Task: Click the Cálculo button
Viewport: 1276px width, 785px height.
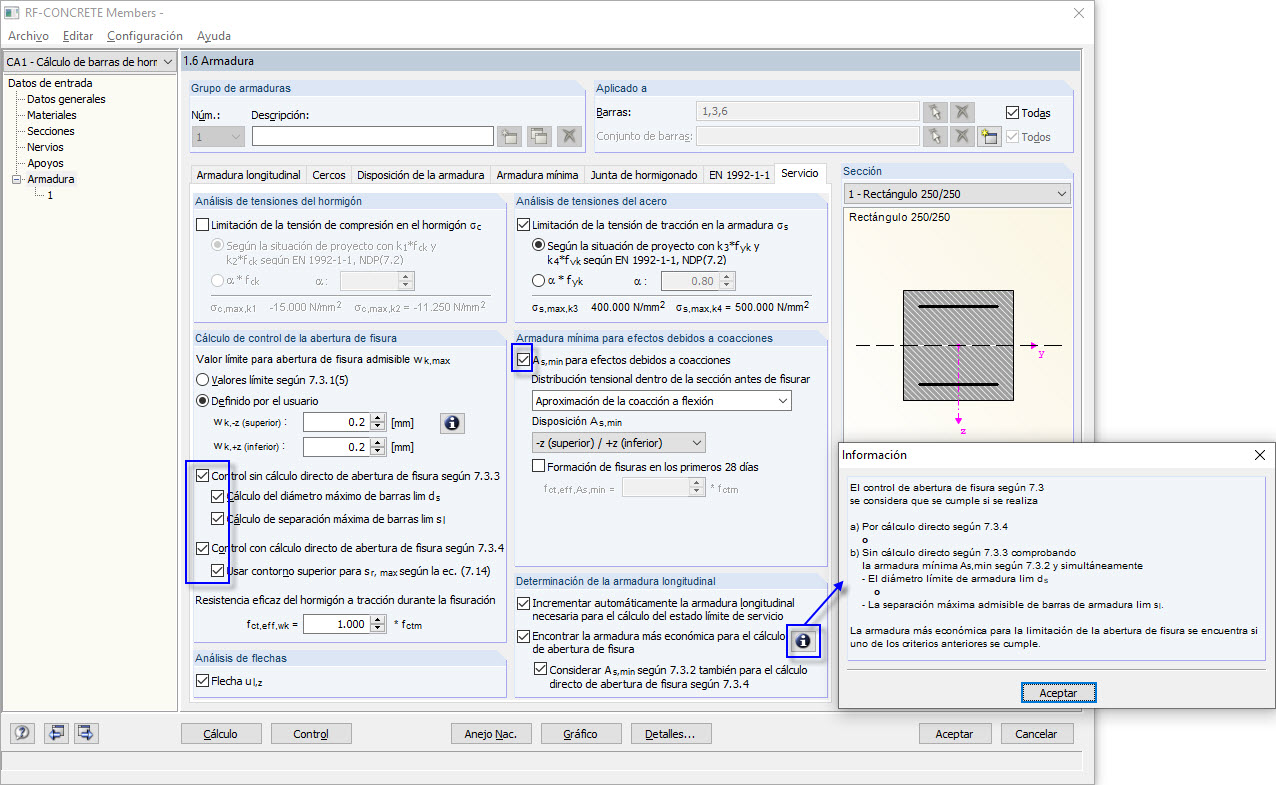Action: pos(221,734)
